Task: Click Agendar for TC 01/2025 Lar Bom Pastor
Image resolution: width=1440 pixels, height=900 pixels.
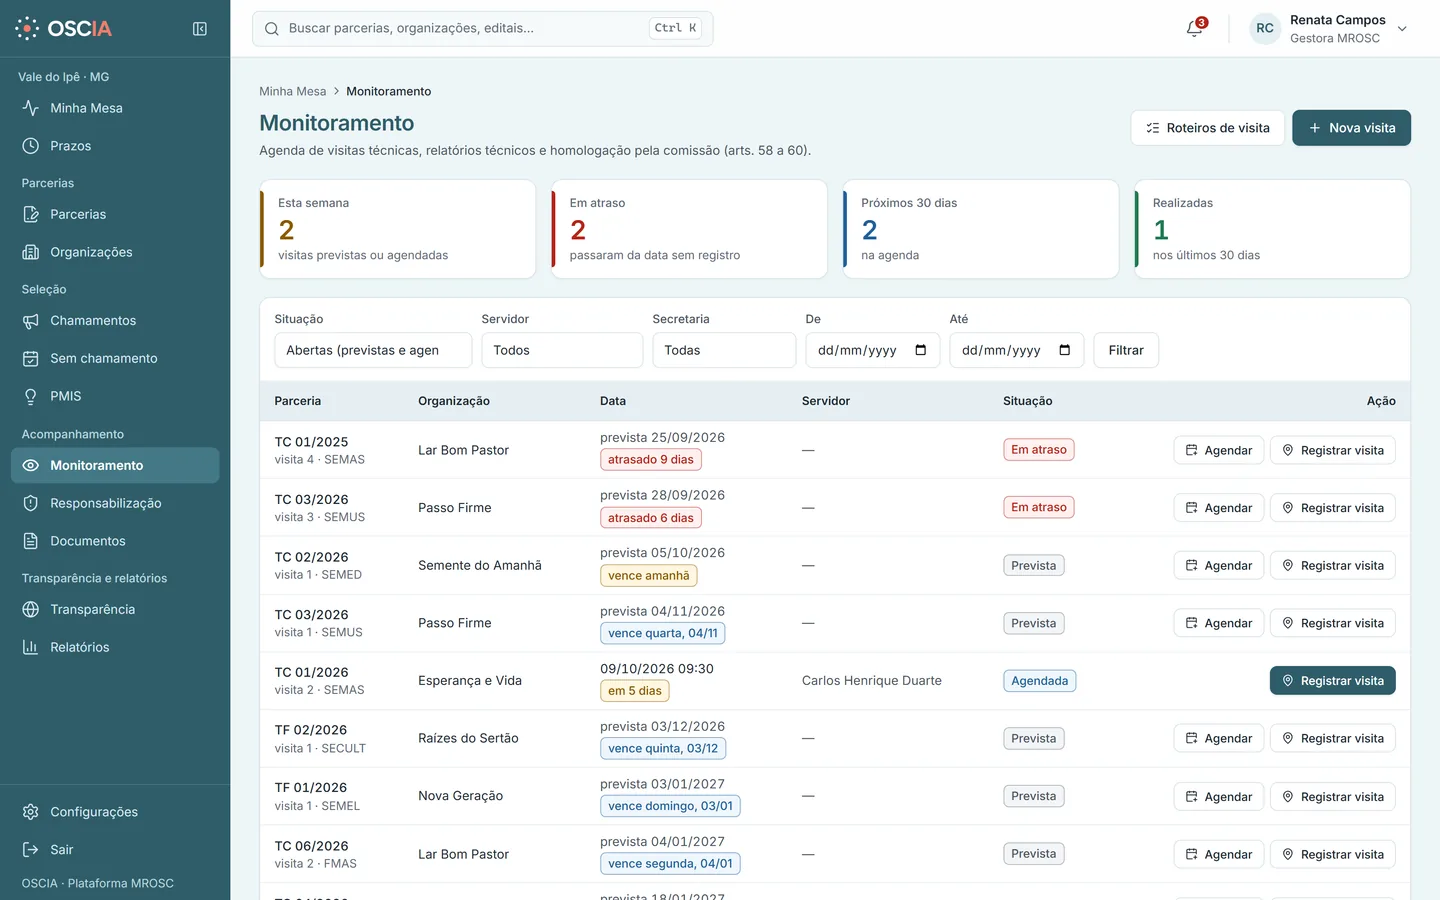Action: click(1218, 450)
